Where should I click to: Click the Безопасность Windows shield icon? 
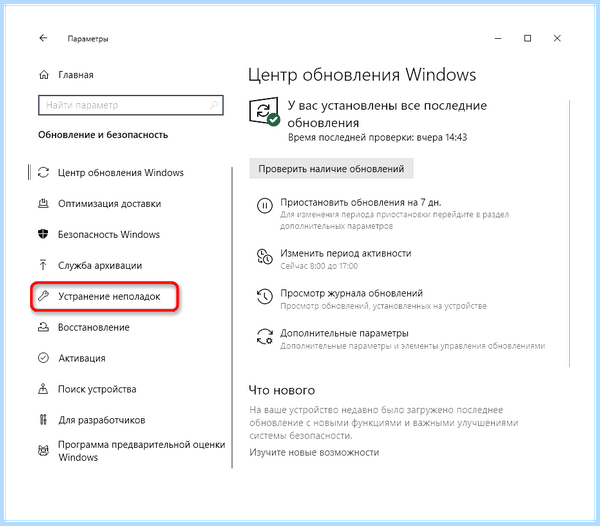point(43,234)
